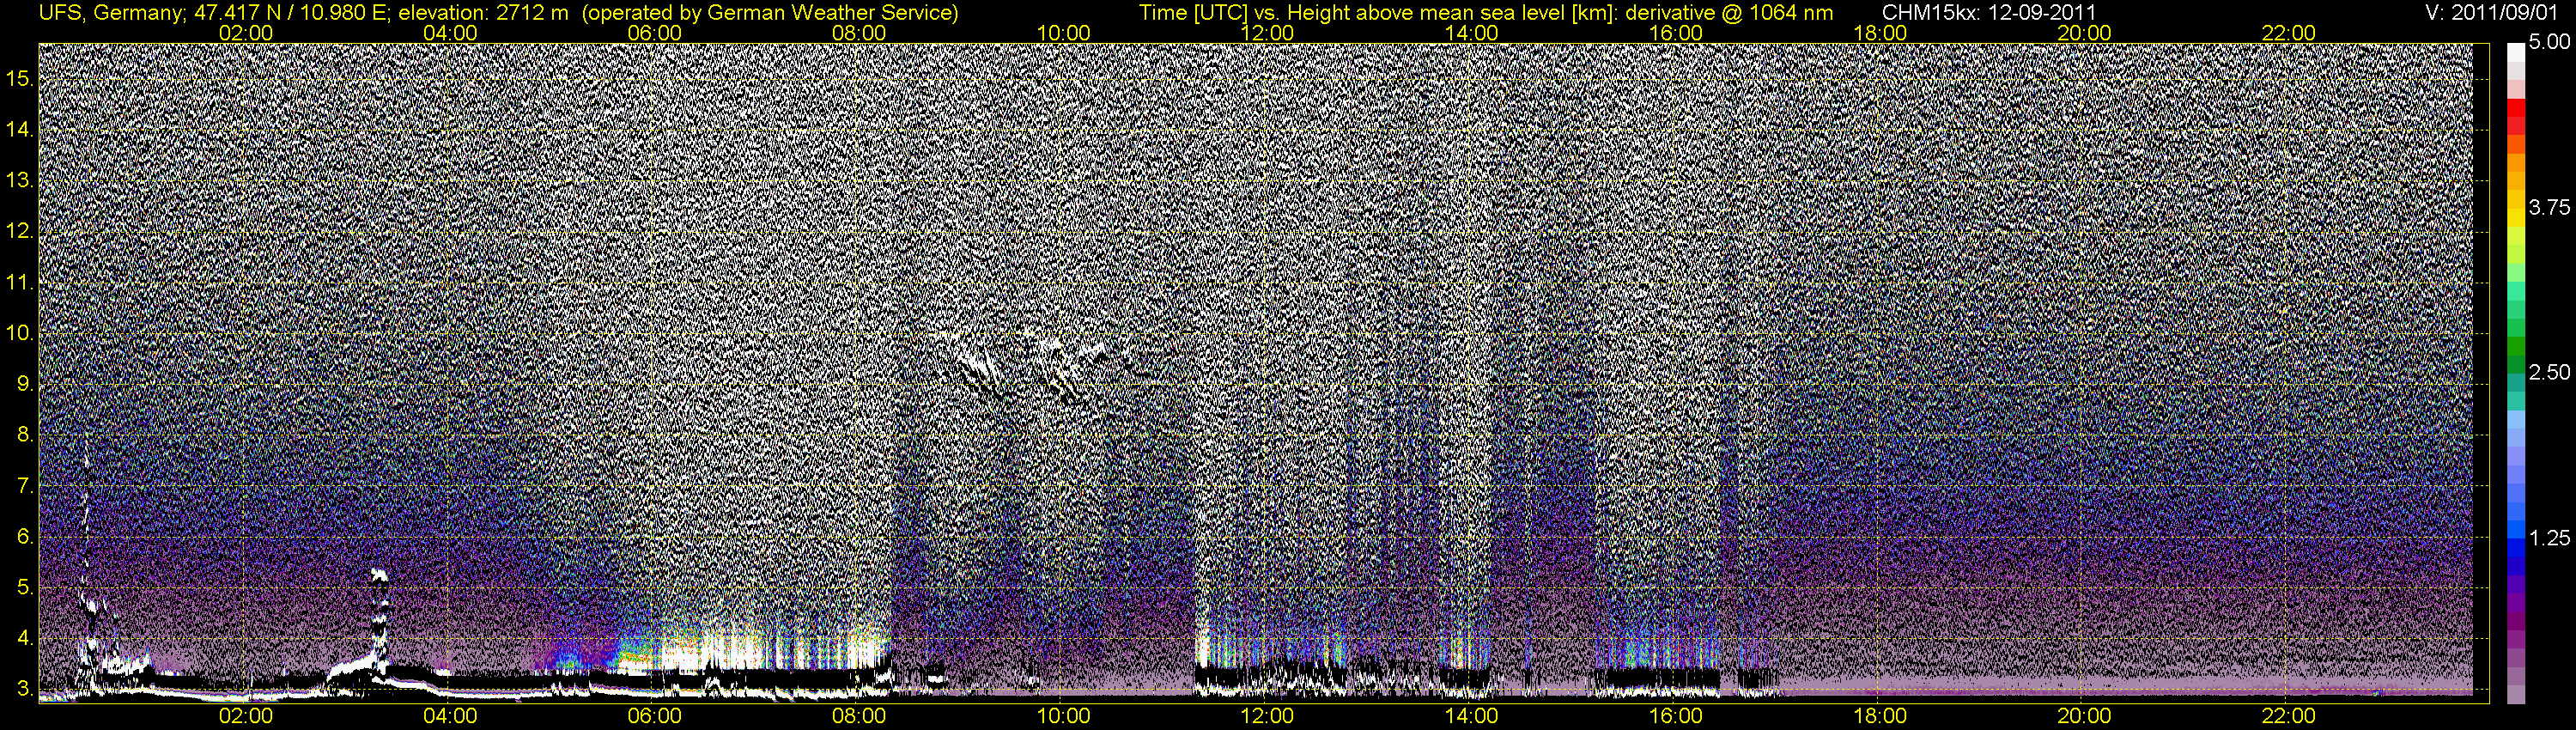Click '02:00' on the top time axis
Screen dimensions: 2576x730
pos(246,33)
